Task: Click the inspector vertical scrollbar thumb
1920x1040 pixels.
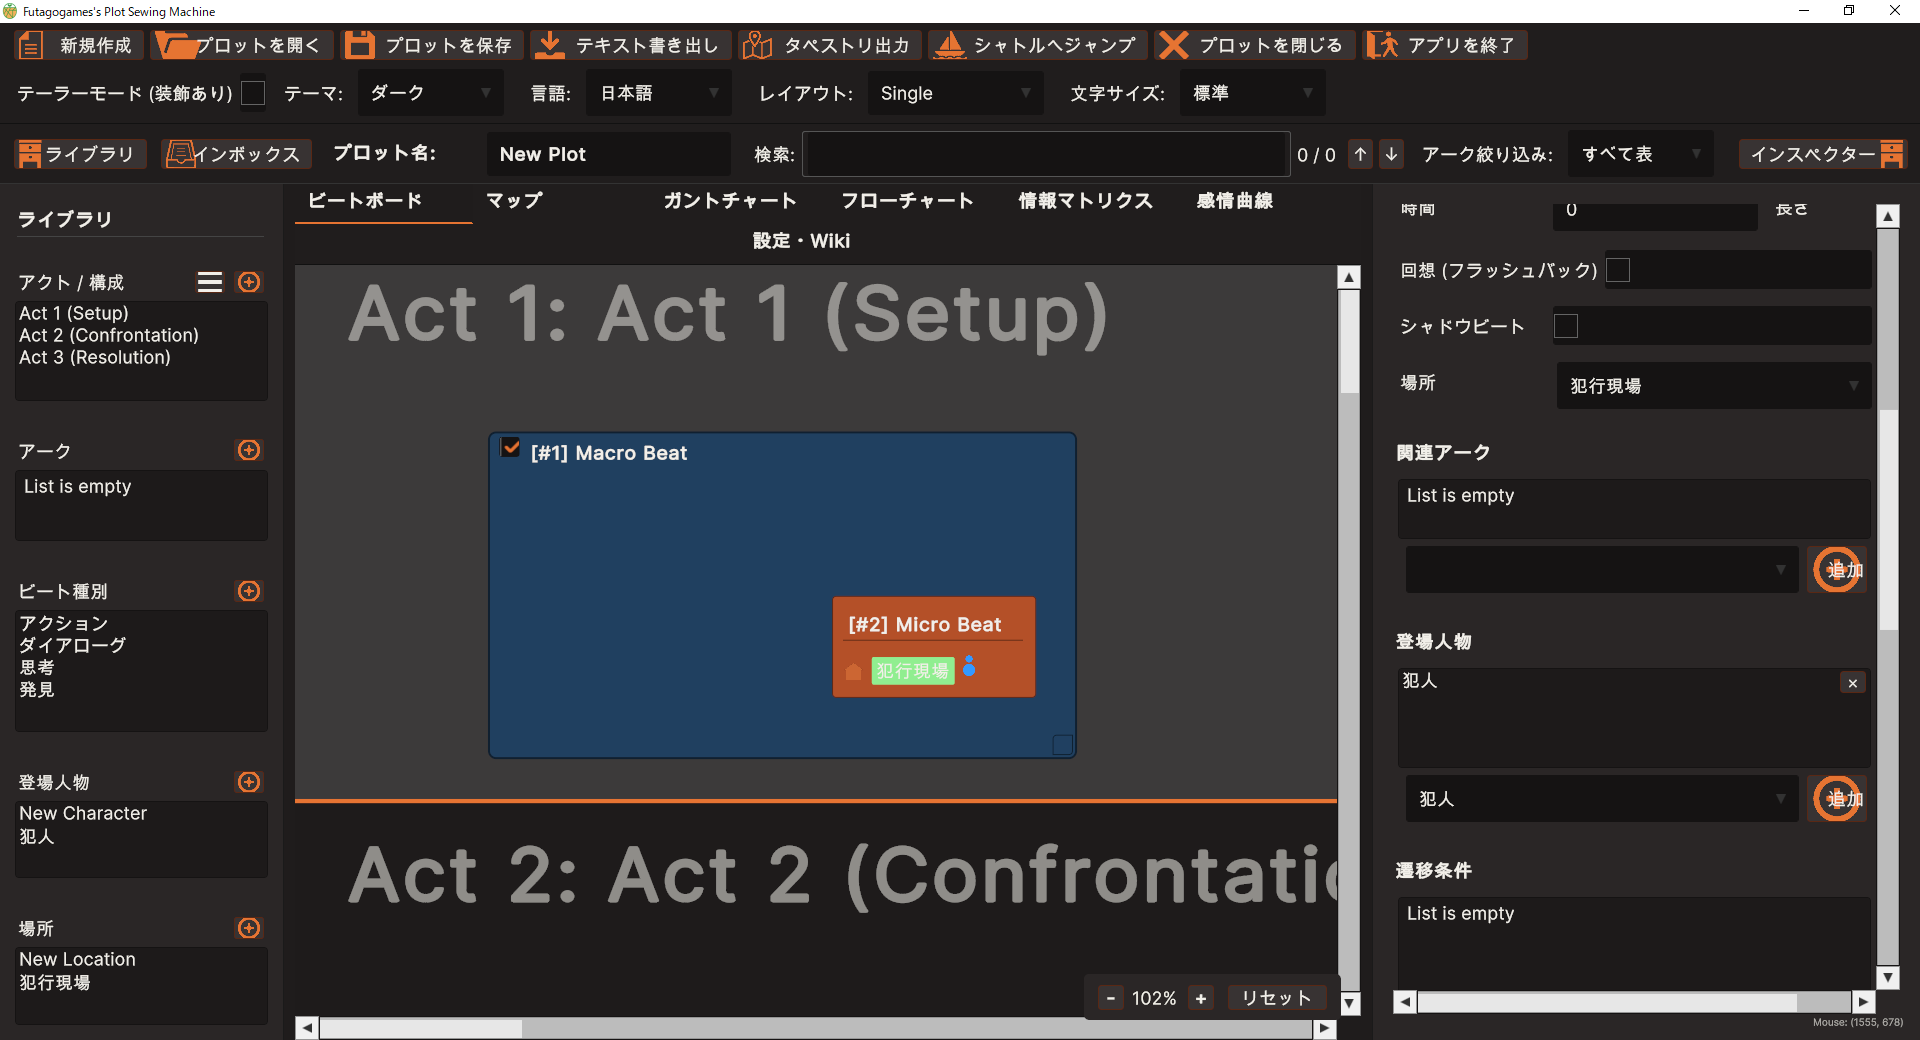Action: (x=1888, y=520)
